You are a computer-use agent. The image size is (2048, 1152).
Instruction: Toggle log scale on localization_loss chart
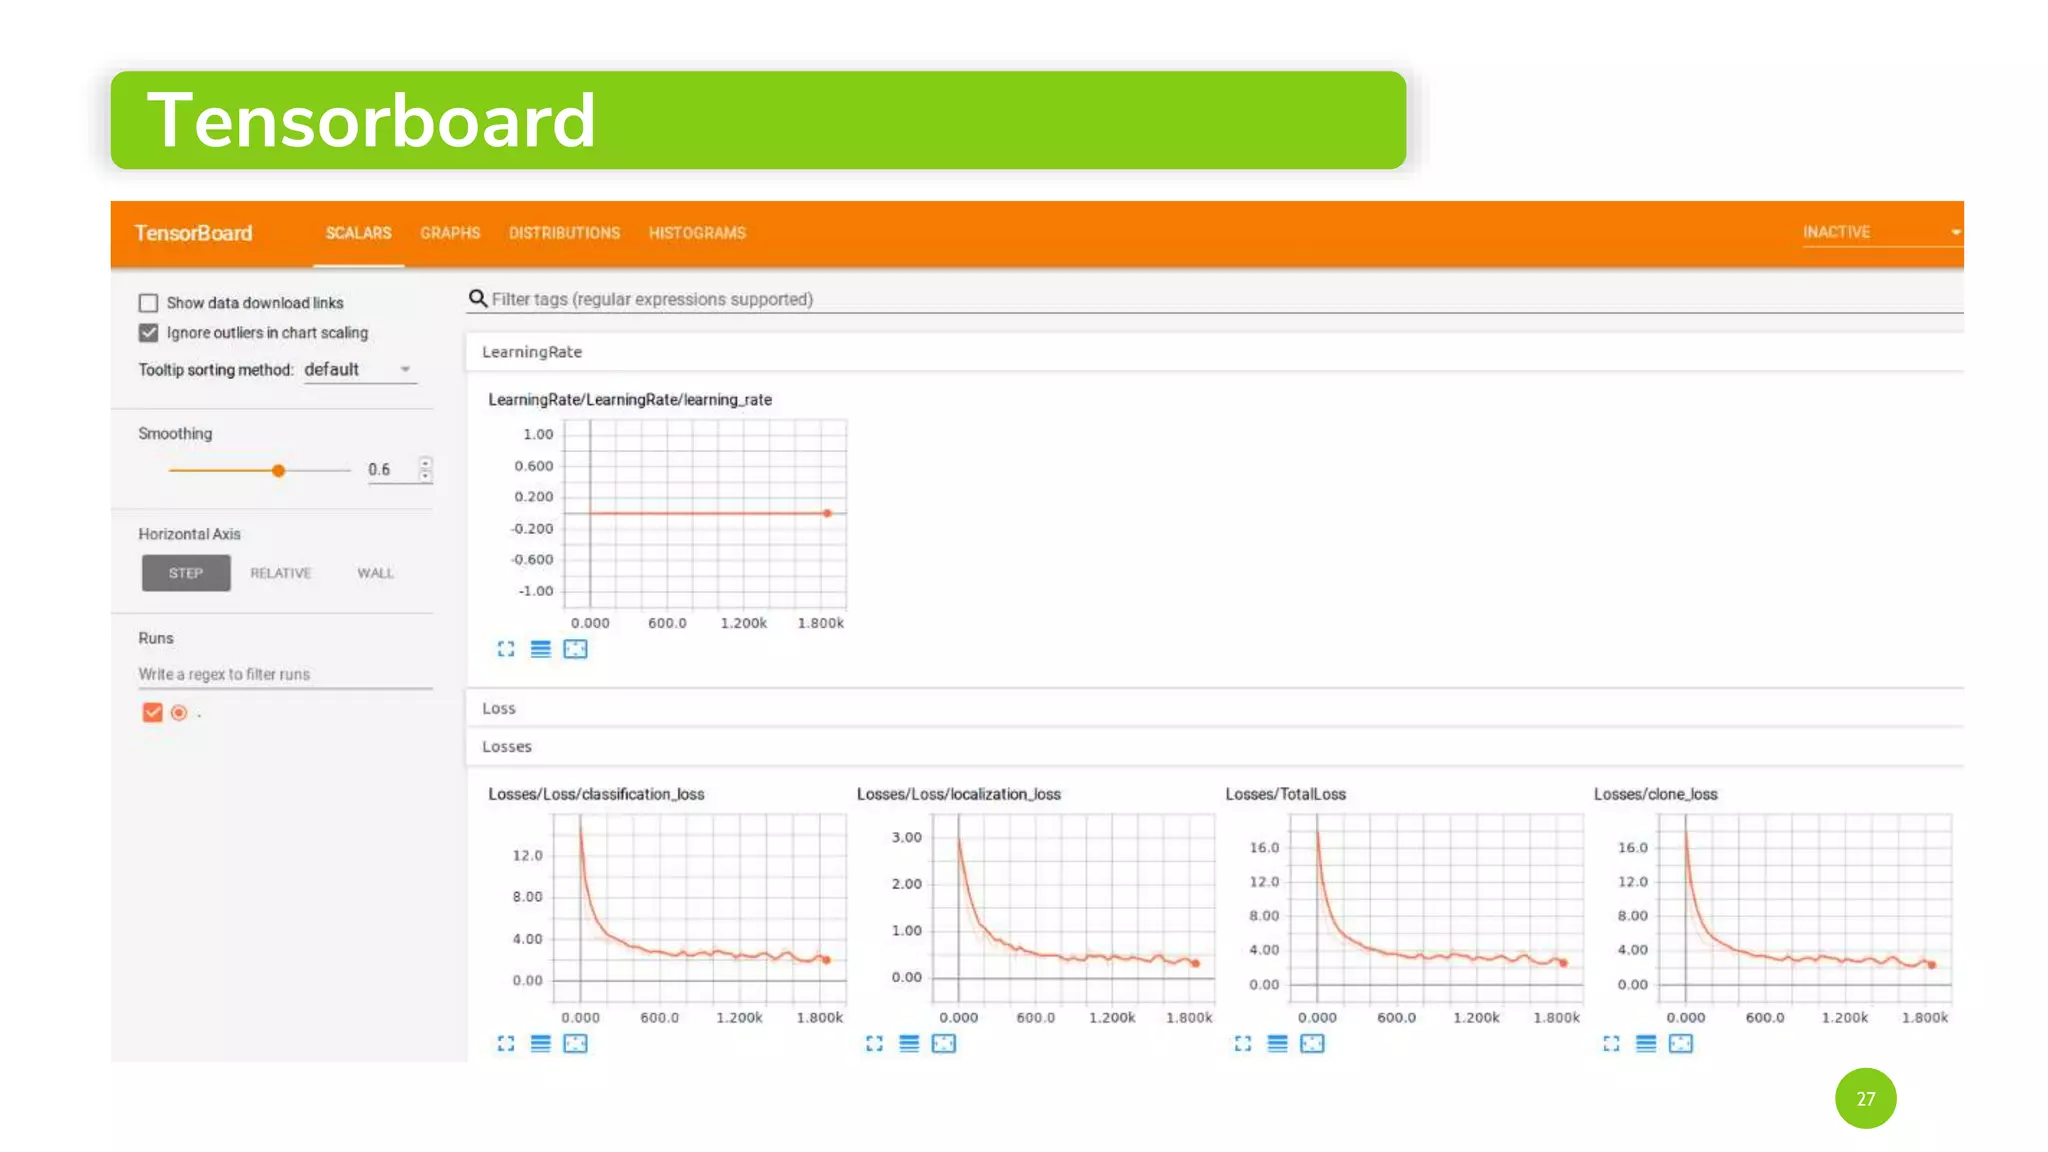click(x=909, y=1043)
